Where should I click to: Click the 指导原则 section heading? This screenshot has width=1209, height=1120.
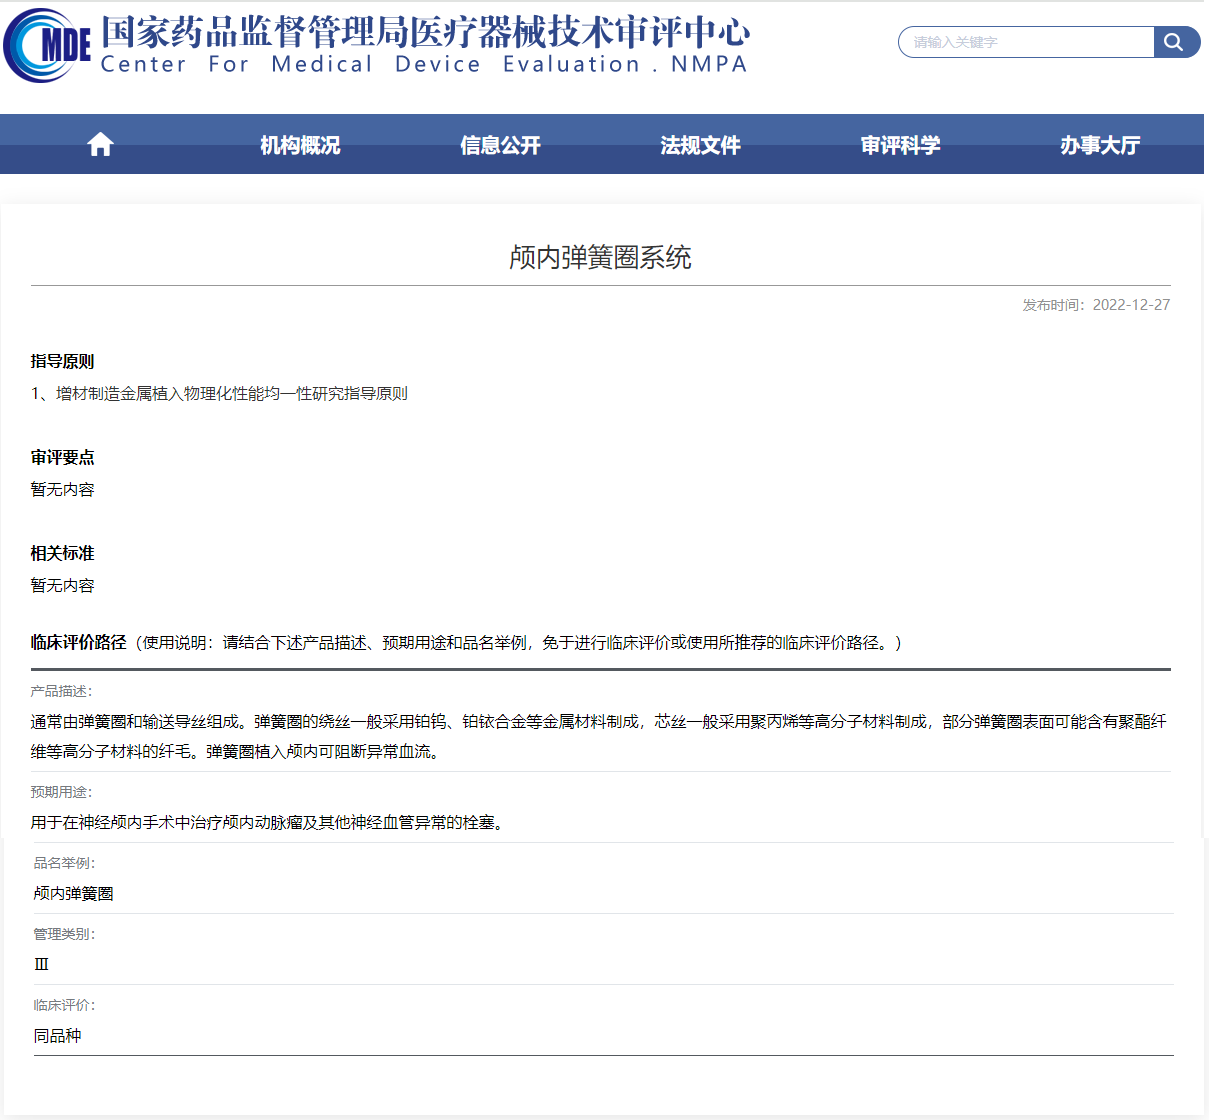(x=62, y=362)
